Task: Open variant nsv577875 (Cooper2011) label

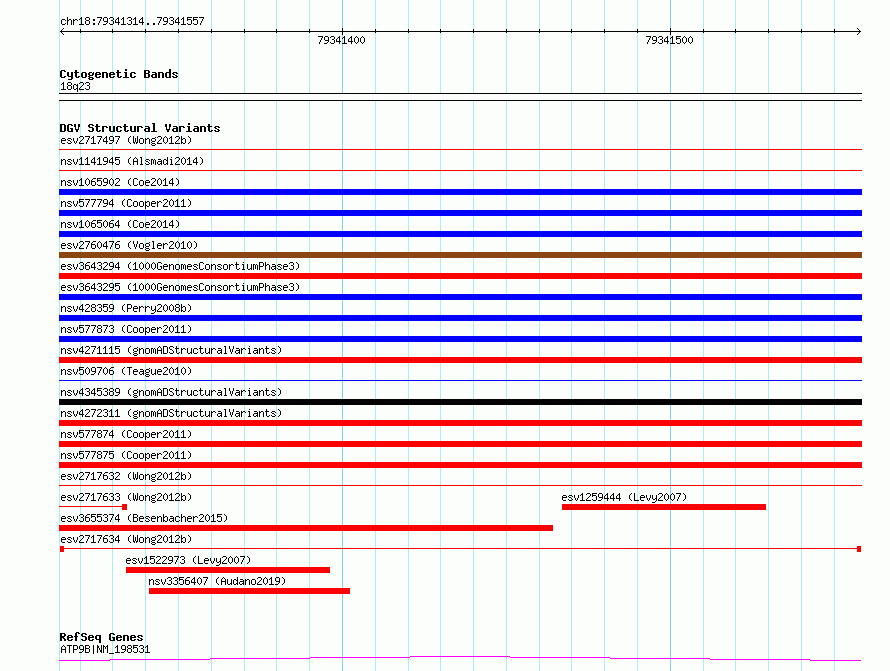Action: 126,455
